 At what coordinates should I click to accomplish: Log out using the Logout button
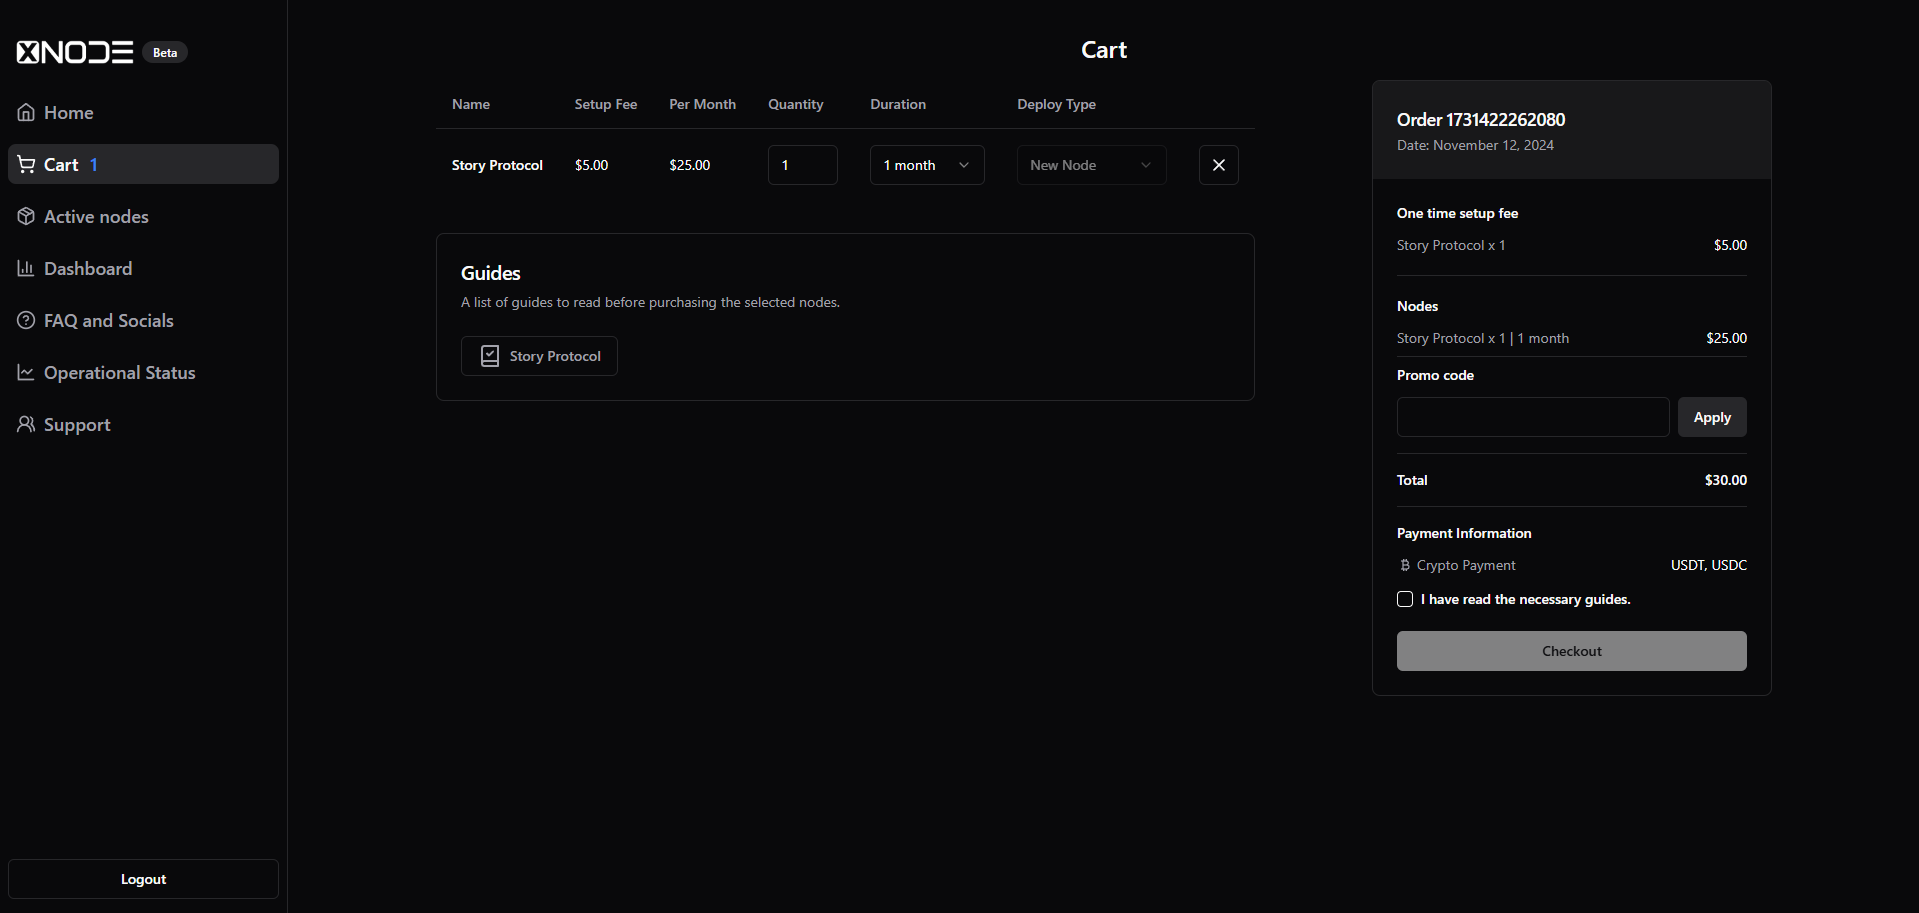(x=143, y=879)
